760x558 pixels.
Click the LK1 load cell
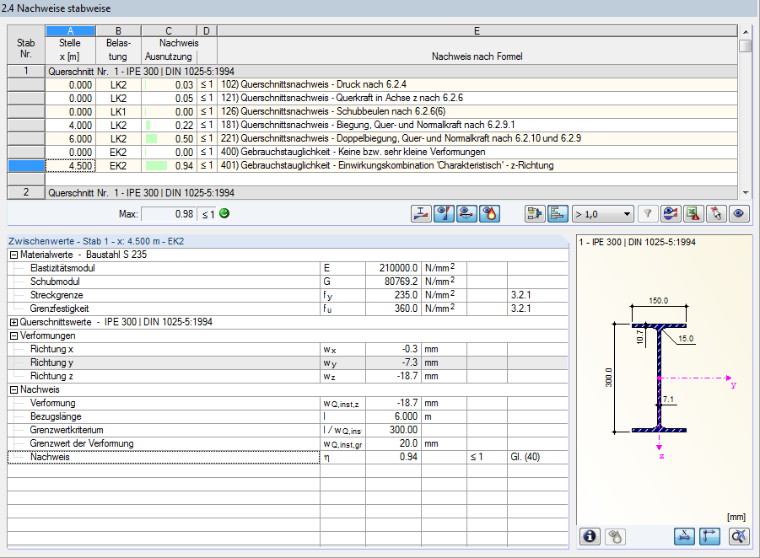pyautogui.click(x=118, y=112)
